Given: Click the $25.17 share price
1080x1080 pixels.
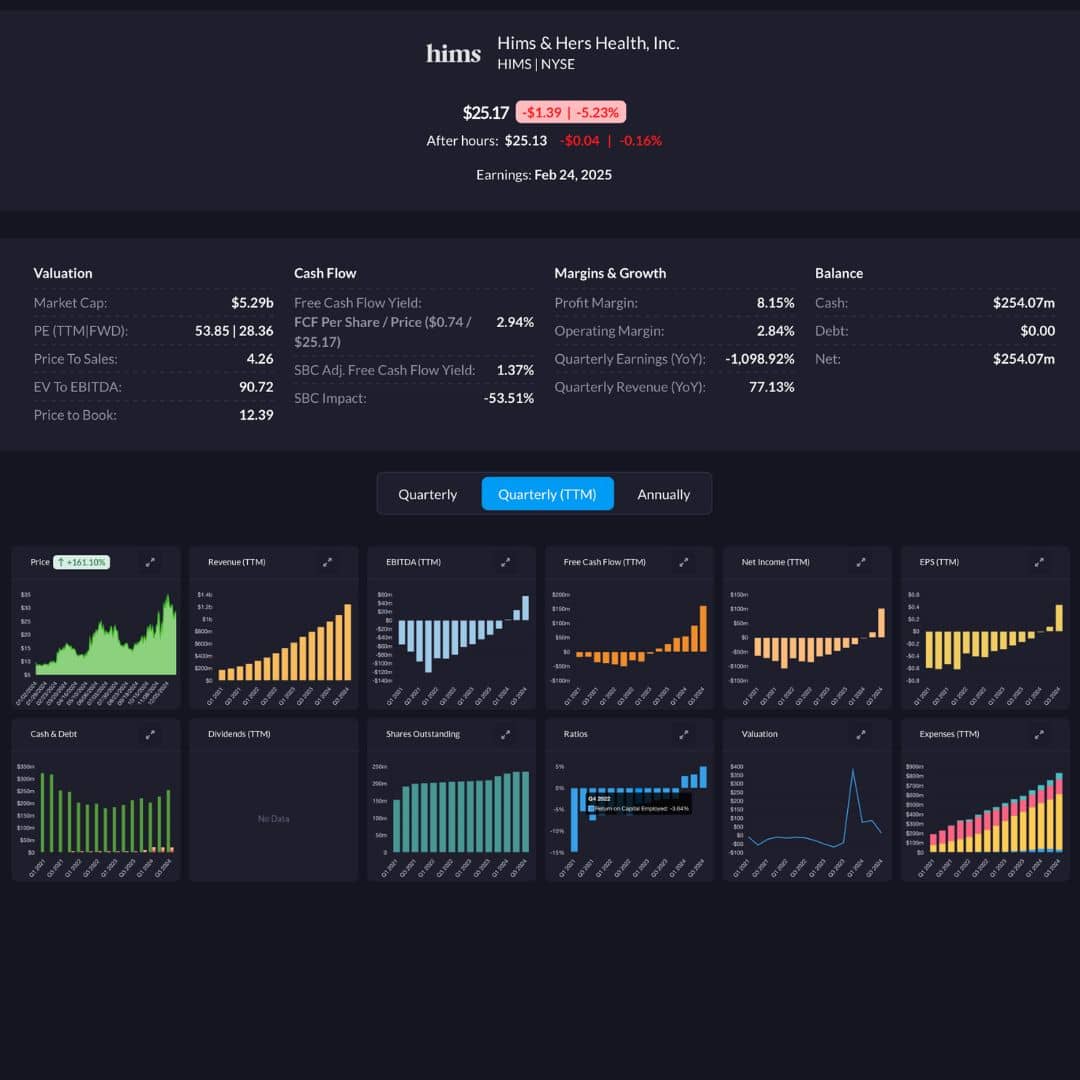Looking at the screenshot, I should 486,112.
